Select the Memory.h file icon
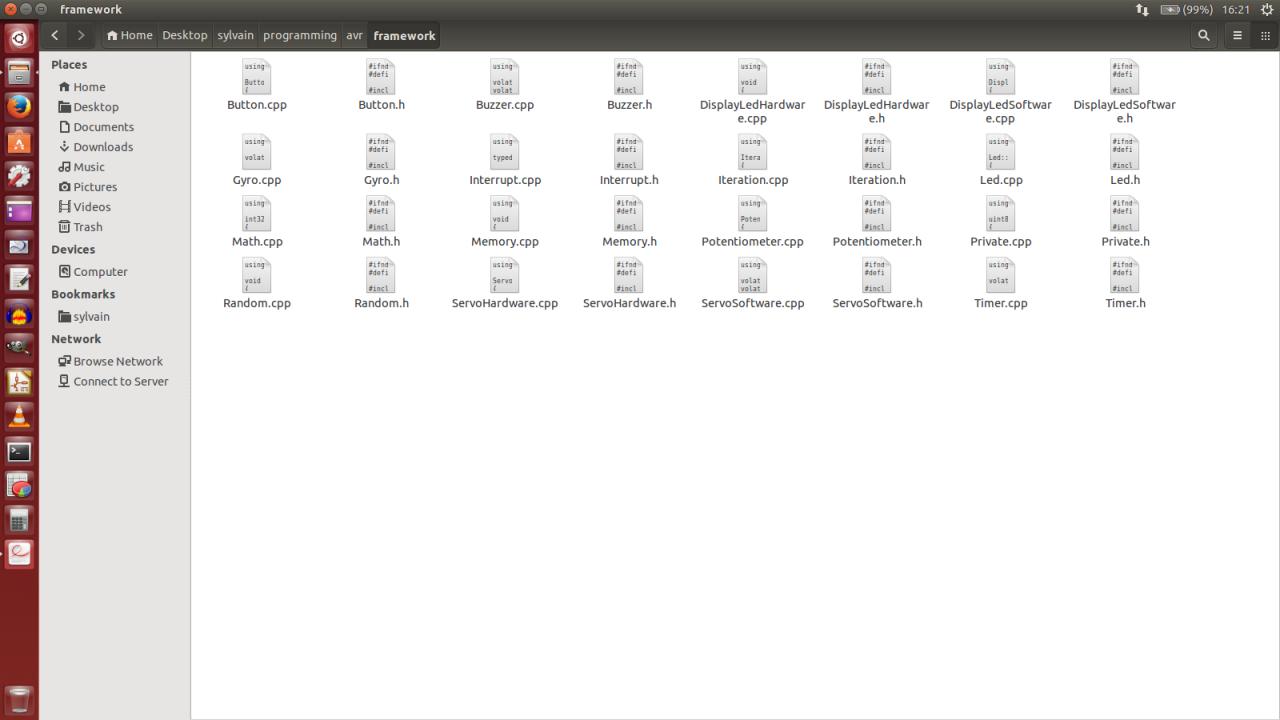The image size is (1280, 720). click(x=629, y=214)
